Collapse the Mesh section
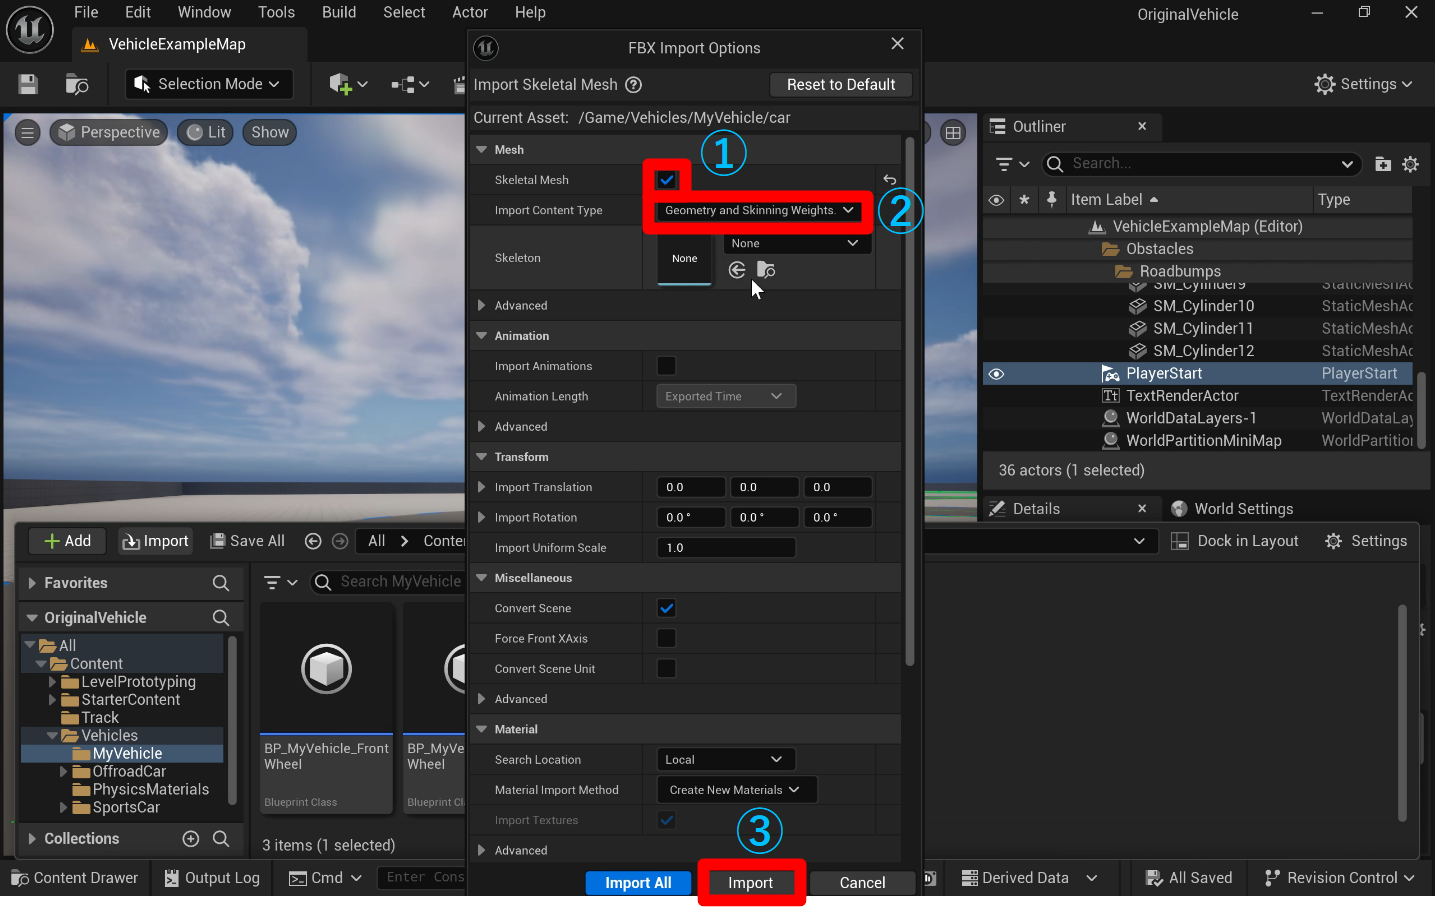This screenshot has width=1436, height=907. (x=482, y=150)
